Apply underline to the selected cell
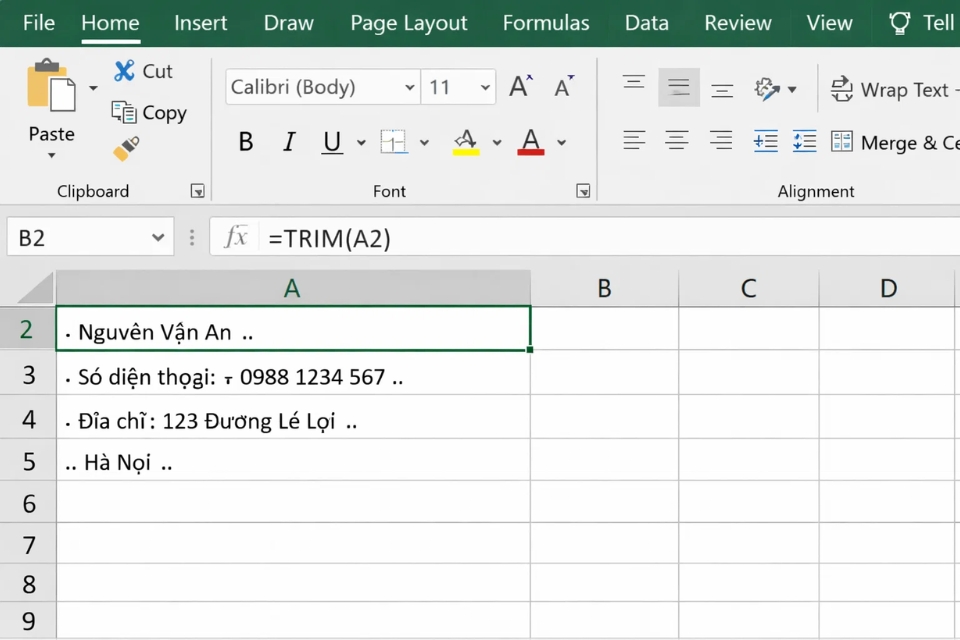The image size is (960, 640). coord(330,141)
